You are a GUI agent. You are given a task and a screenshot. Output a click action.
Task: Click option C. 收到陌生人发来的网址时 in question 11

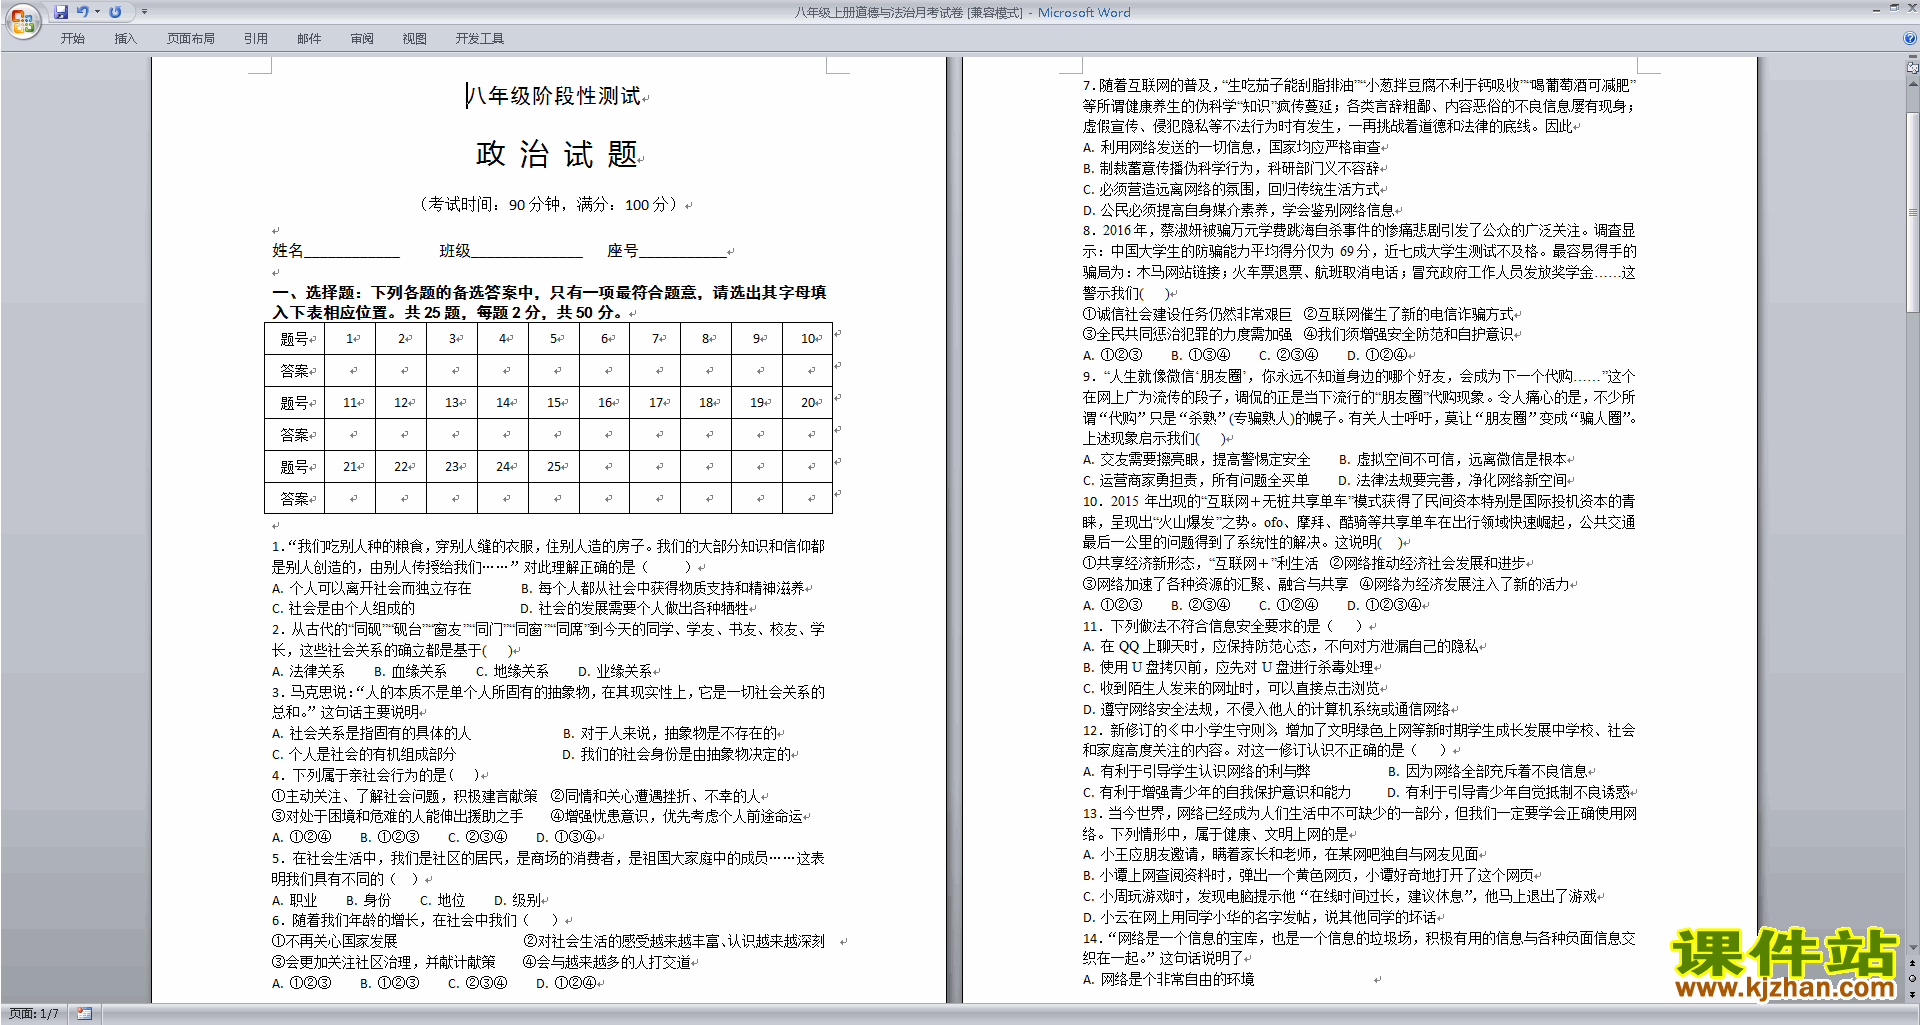(1231, 689)
